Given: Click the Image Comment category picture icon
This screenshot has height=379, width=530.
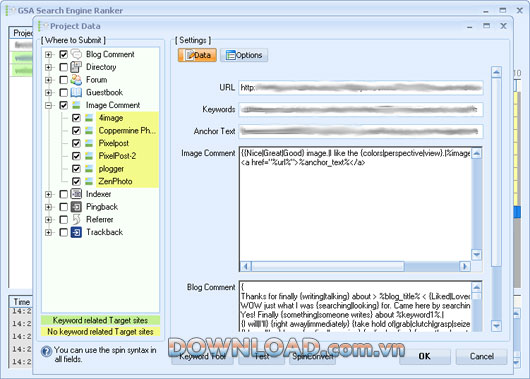Looking at the screenshot, I should [x=76, y=105].
